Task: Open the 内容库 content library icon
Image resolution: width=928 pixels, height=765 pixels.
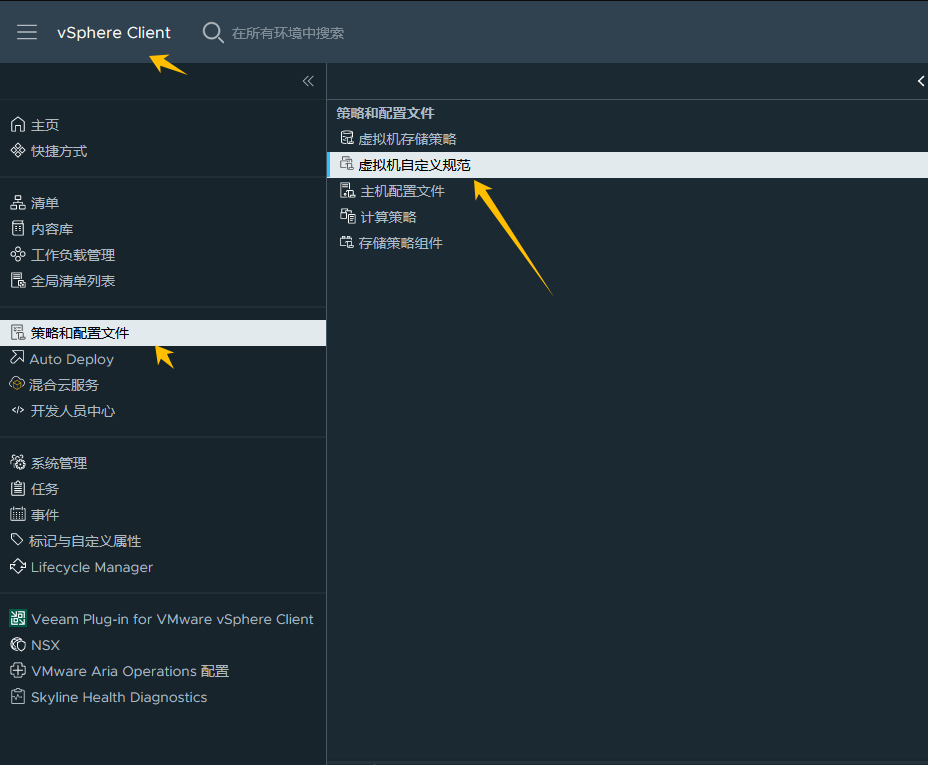Action: coord(18,228)
